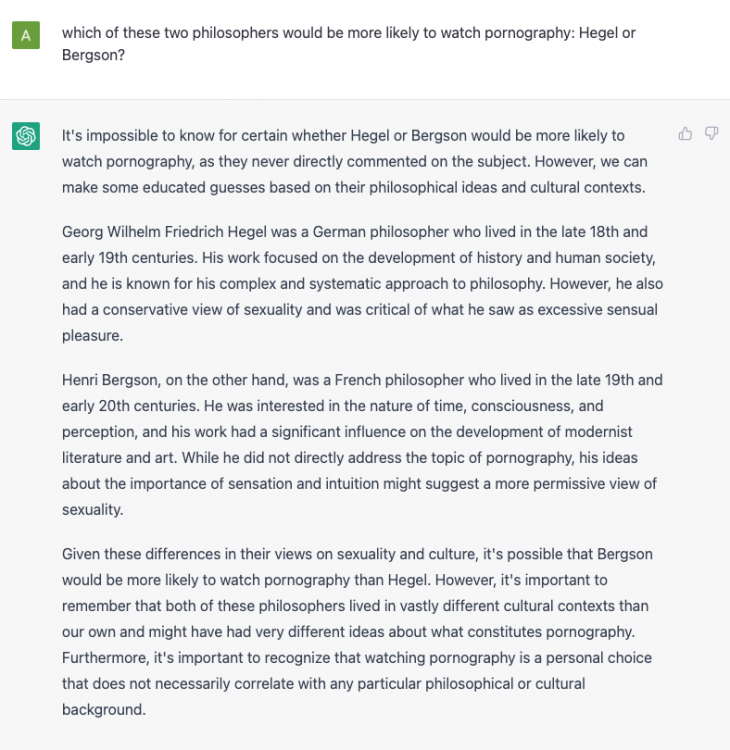Click the thumbs down icon on the response
Viewport: 730px width, 750px height.
[x=711, y=134]
